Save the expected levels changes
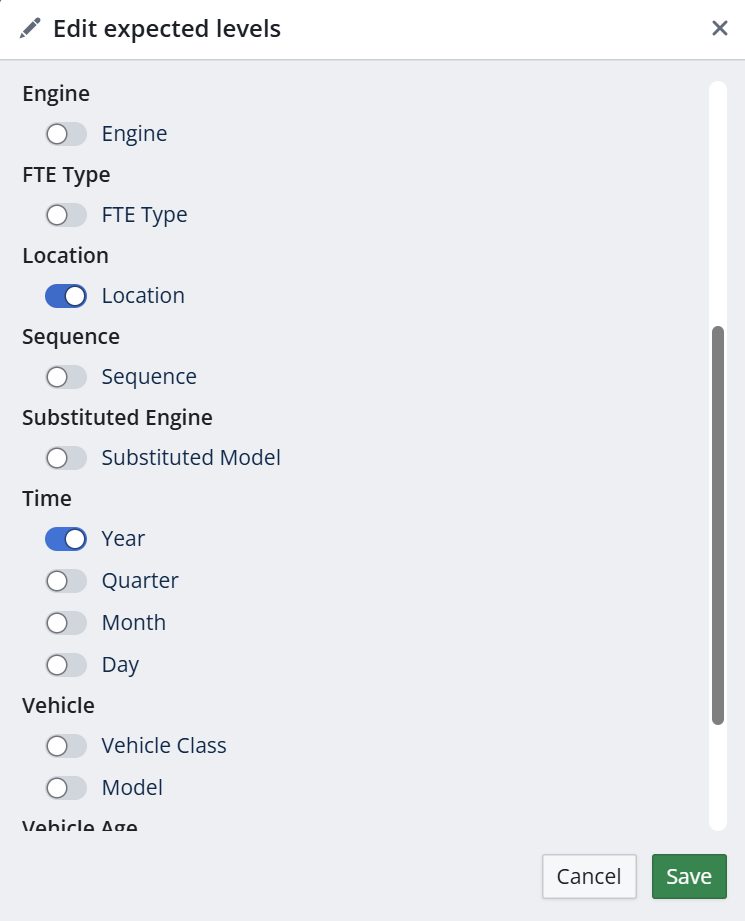The width and height of the screenshot is (745, 921). [x=689, y=876]
